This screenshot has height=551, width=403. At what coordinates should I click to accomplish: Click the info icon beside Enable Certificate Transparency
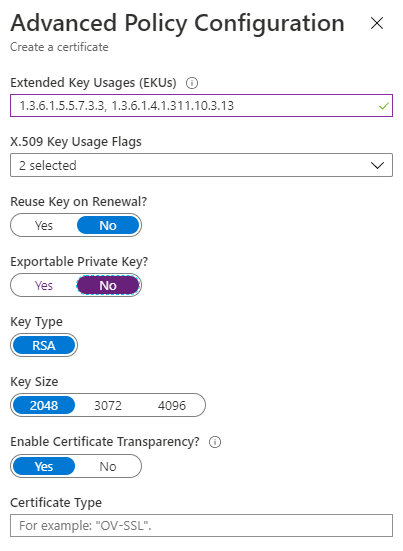click(x=215, y=442)
